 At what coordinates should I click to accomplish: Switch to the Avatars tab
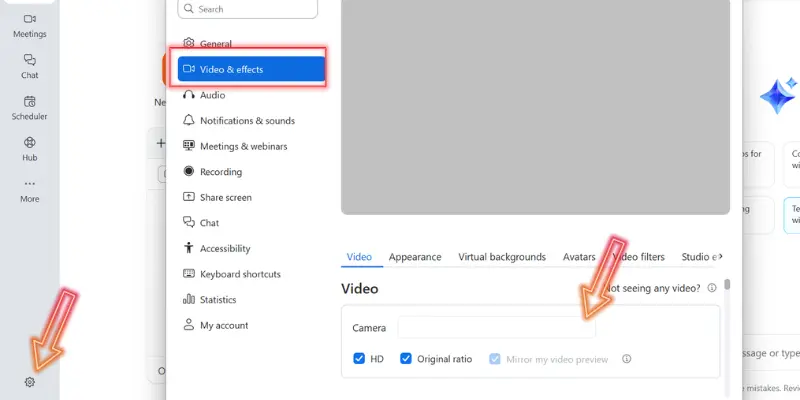579,257
